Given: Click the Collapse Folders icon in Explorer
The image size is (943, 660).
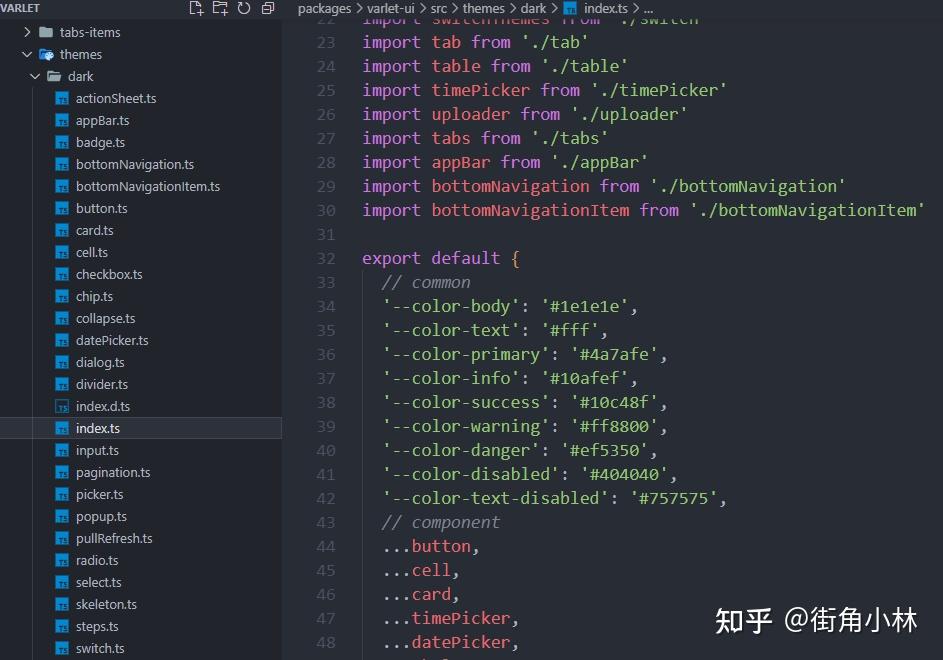Looking at the screenshot, I should point(267,8).
